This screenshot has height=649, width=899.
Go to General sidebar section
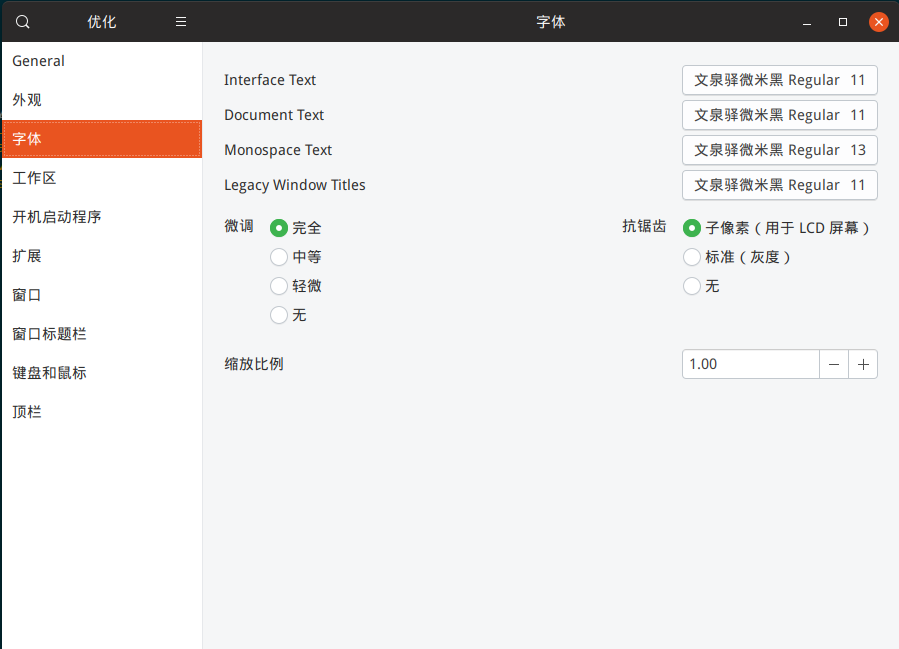(x=102, y=61)
